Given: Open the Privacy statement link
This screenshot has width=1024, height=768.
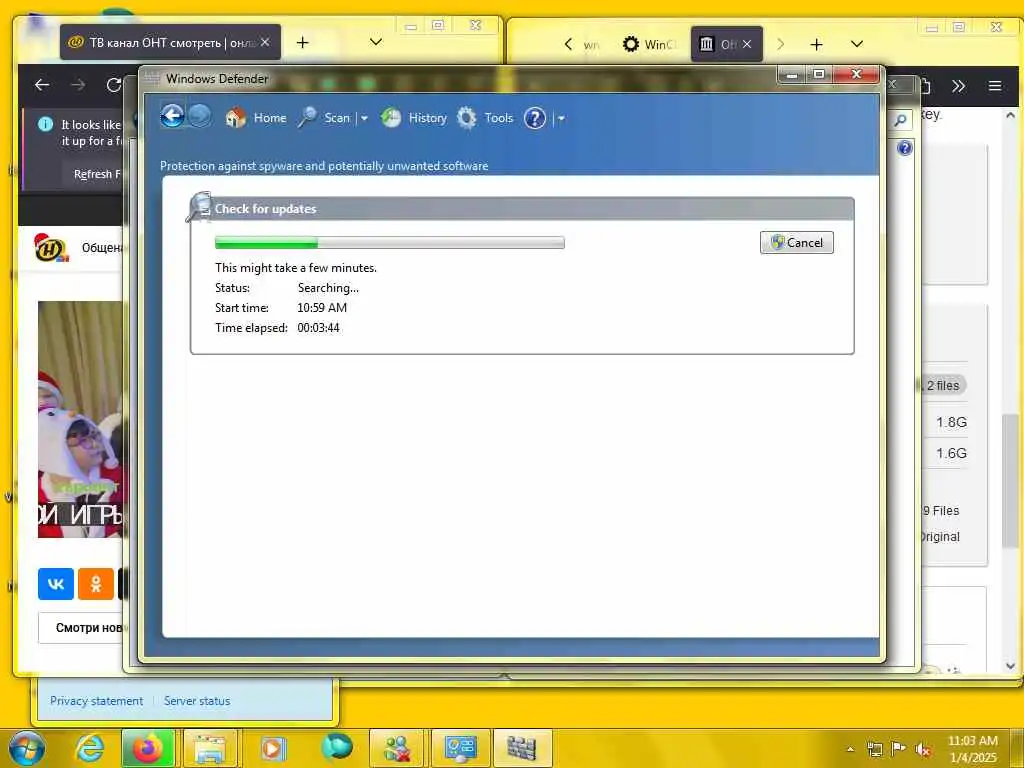Looking at the screenshot, I should [97, 701].
